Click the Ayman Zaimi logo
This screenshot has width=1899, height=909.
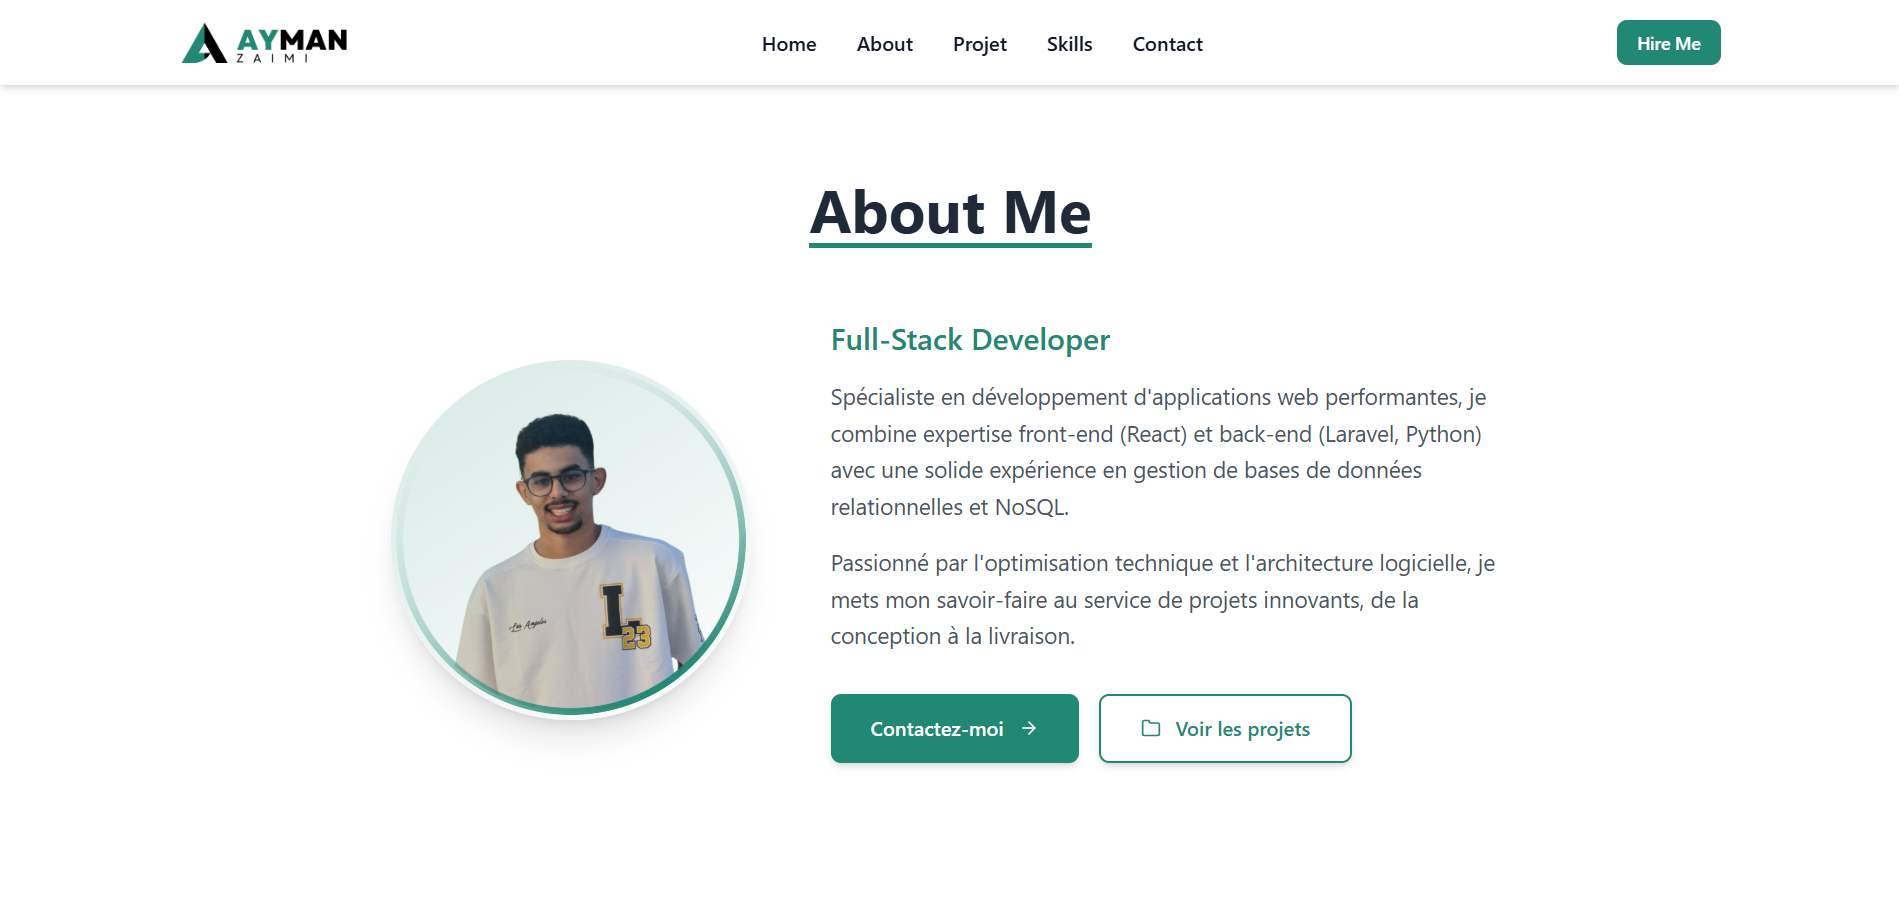[x=265, y=43]
